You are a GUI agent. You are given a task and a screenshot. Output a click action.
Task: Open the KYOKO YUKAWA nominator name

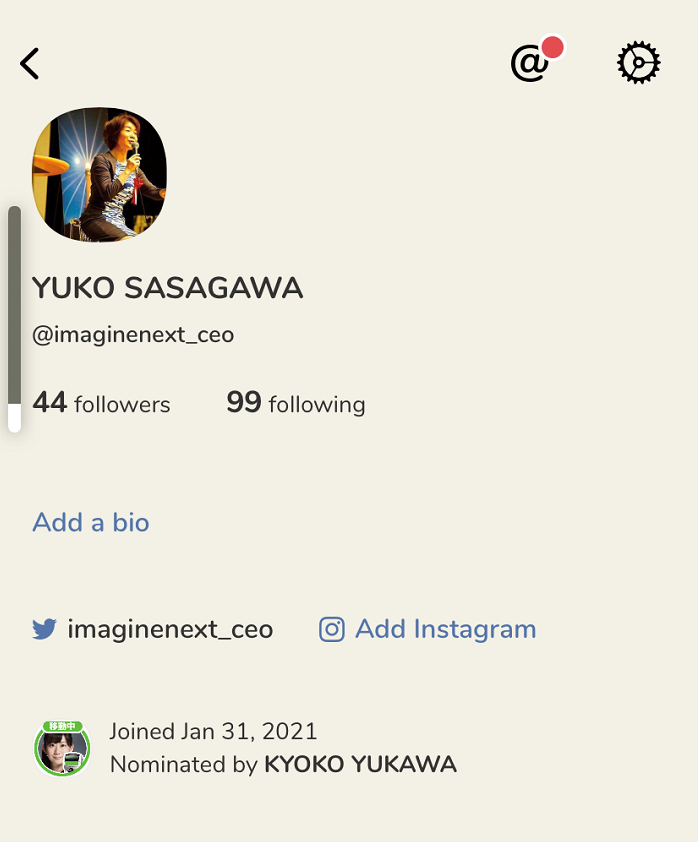360,764
